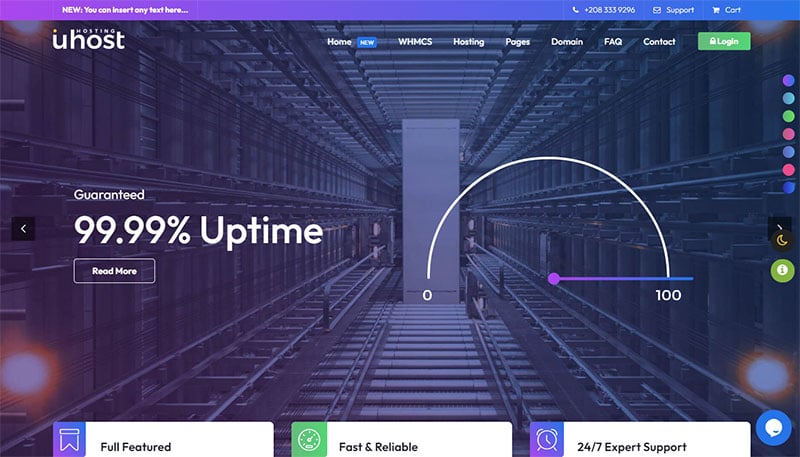
Task: Open the Domain menu
Action: [567, 42]
